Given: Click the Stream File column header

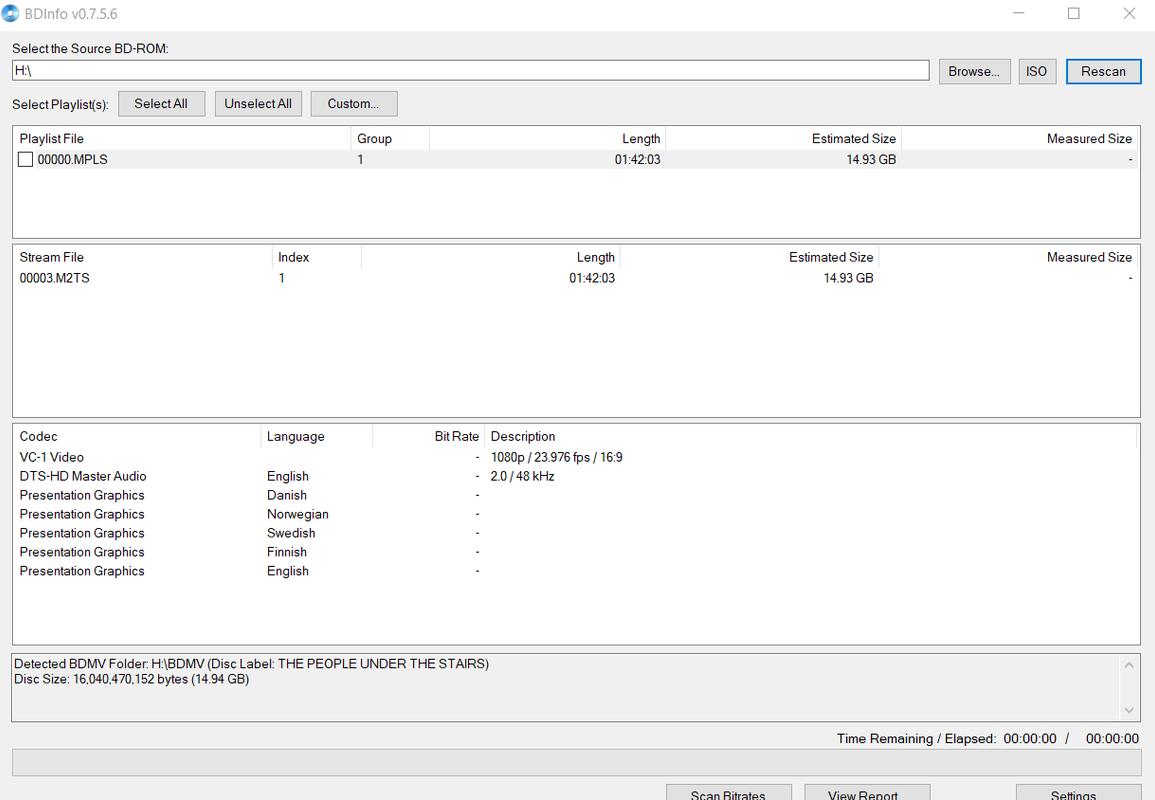Looking at the screenshot, I should coord(143,257).
